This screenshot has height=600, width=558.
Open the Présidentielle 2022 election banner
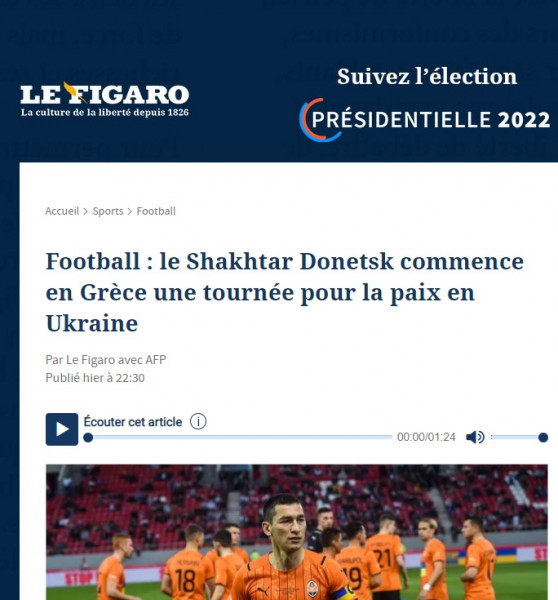pos(425,120)
